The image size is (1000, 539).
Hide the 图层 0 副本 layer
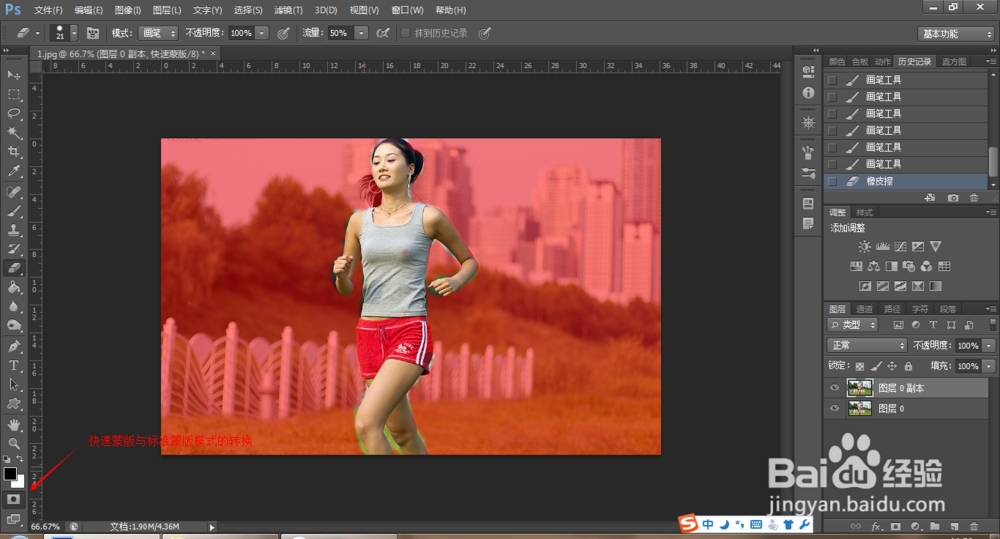835,388
